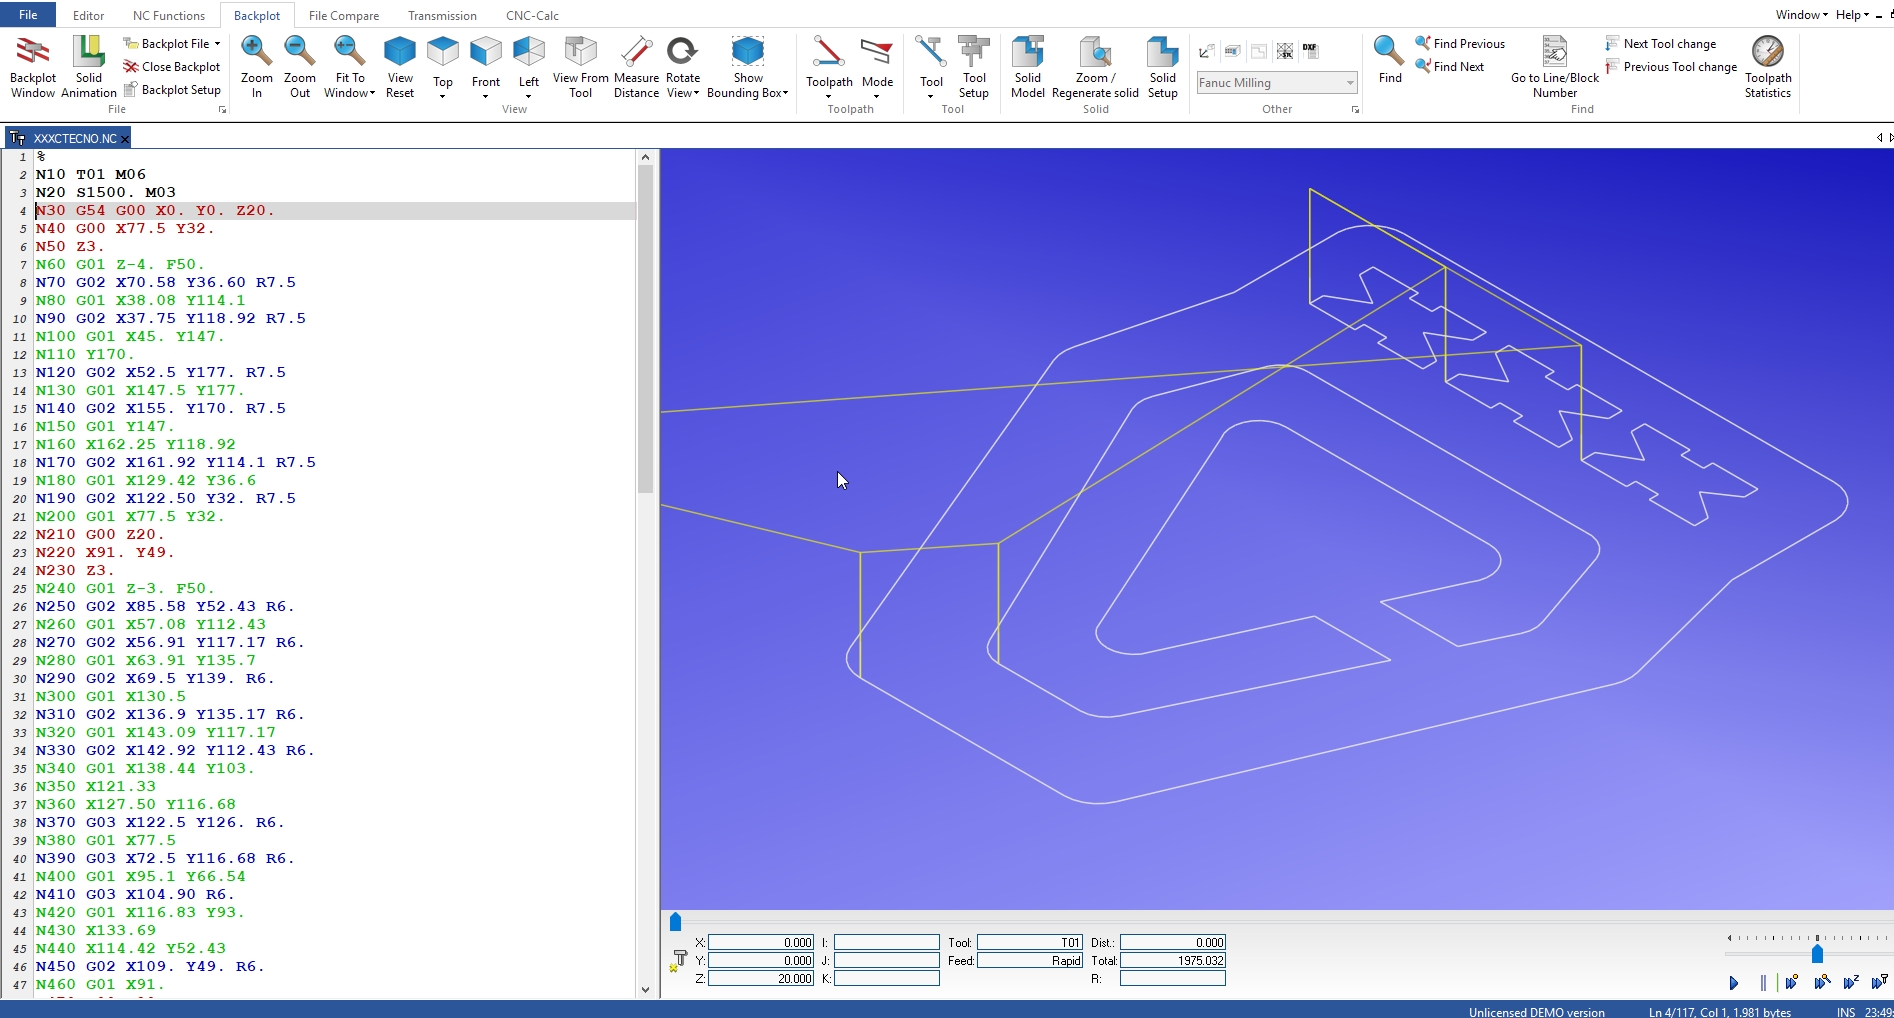Select line N210 G00 Z20.
The height and width of the screenshot is (1018, 1894).
[100, 534]
